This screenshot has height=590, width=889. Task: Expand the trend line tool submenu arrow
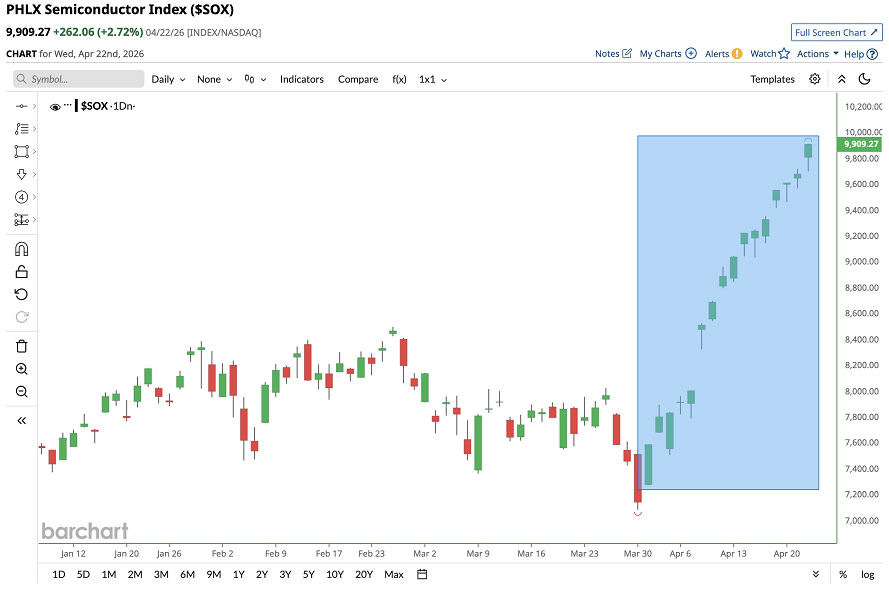tap(34, 106)
